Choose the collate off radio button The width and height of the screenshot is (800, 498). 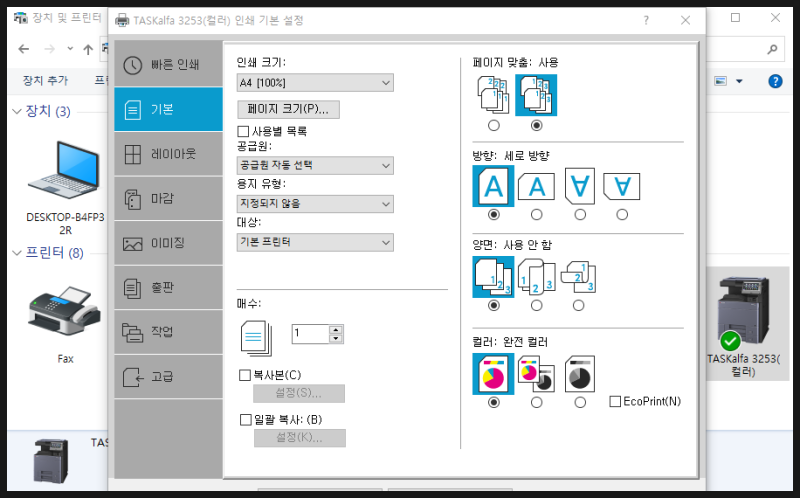point(493,125)
